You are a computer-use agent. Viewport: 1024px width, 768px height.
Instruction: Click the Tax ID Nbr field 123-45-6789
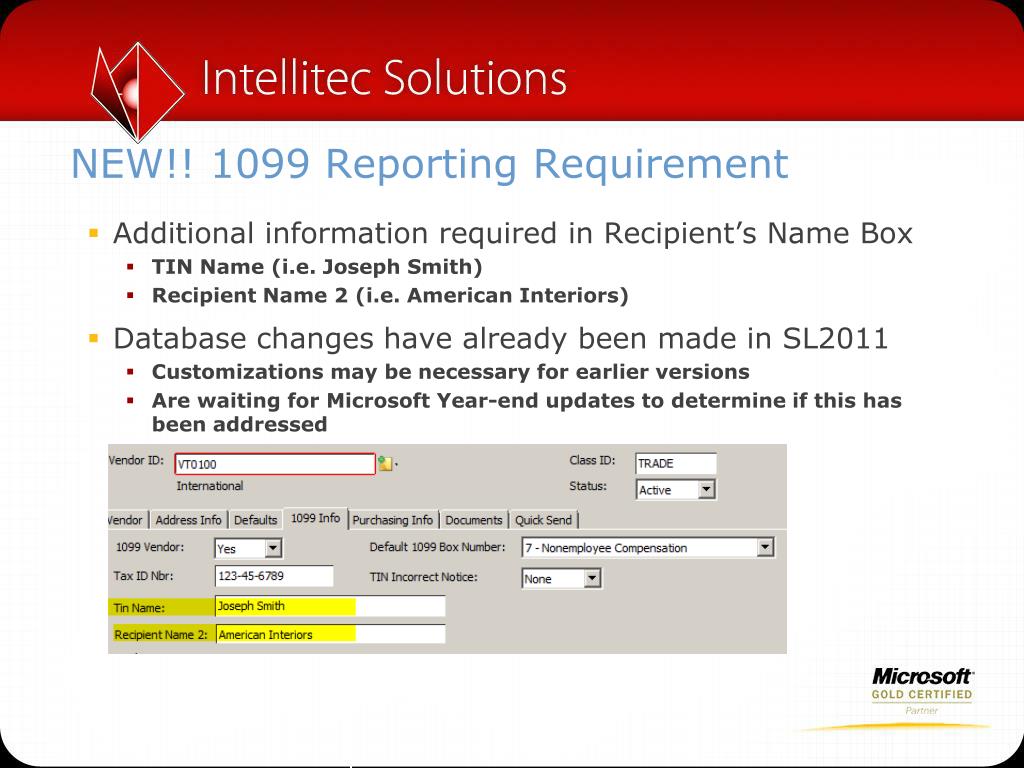tap(274, 576)
